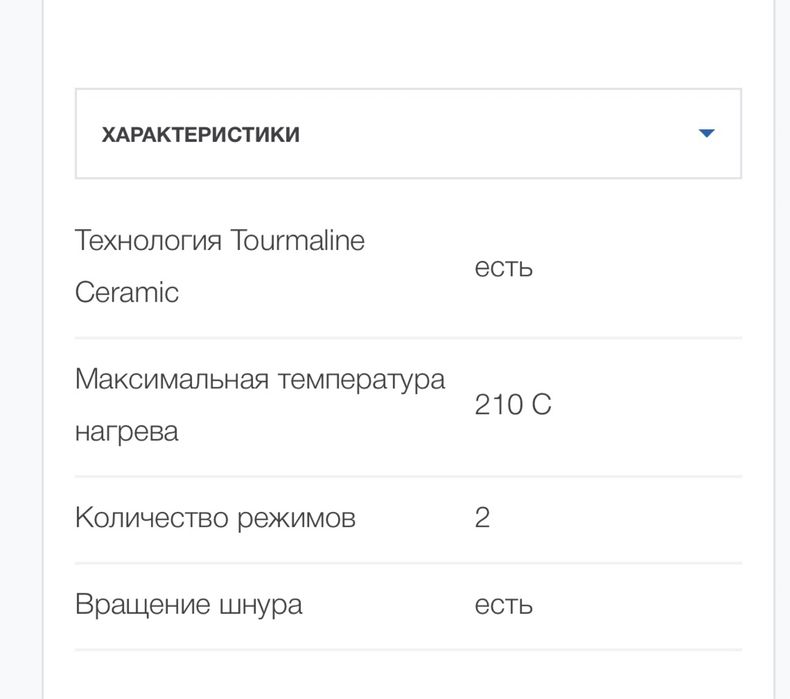Collapse the ХАРАКТЕРИСТИКИ section via blue arrow
This screenshot has height=699, width=790.
706,133
